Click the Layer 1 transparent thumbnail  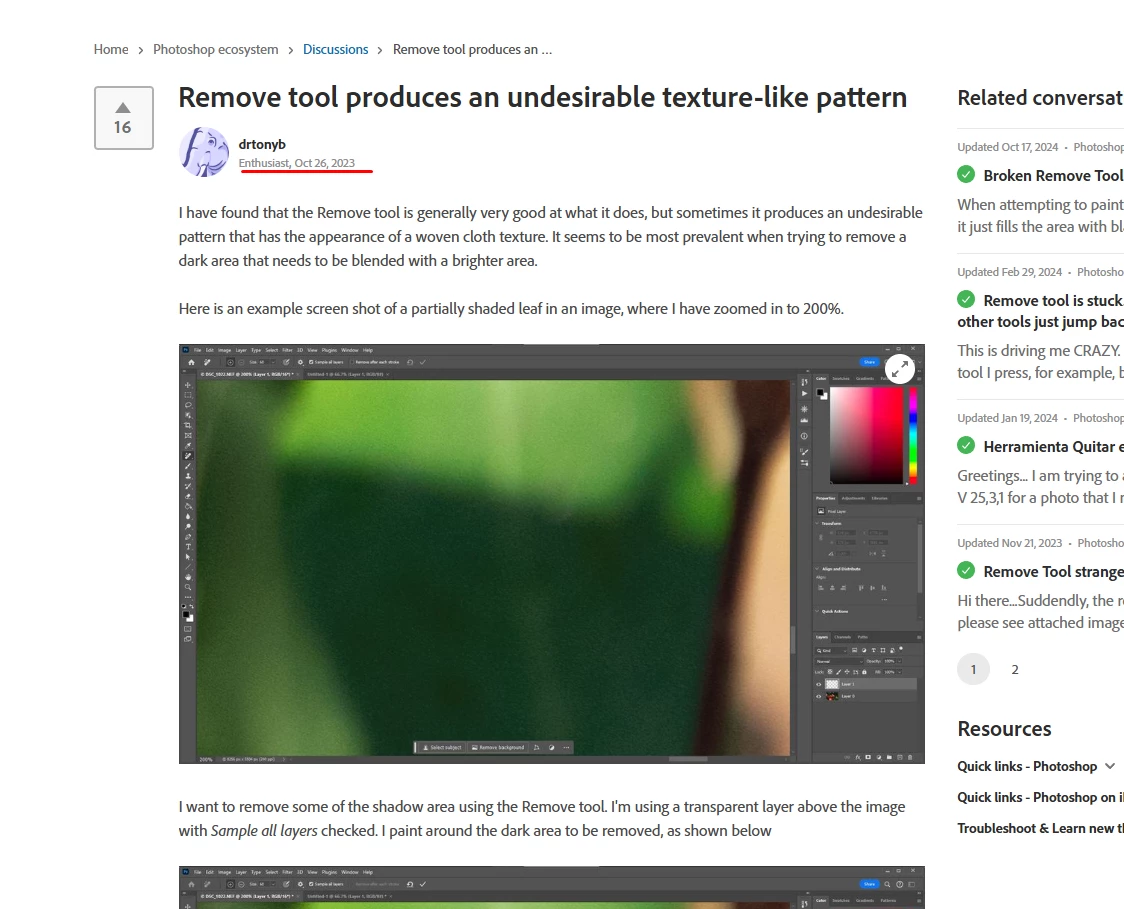coord(832,684)
